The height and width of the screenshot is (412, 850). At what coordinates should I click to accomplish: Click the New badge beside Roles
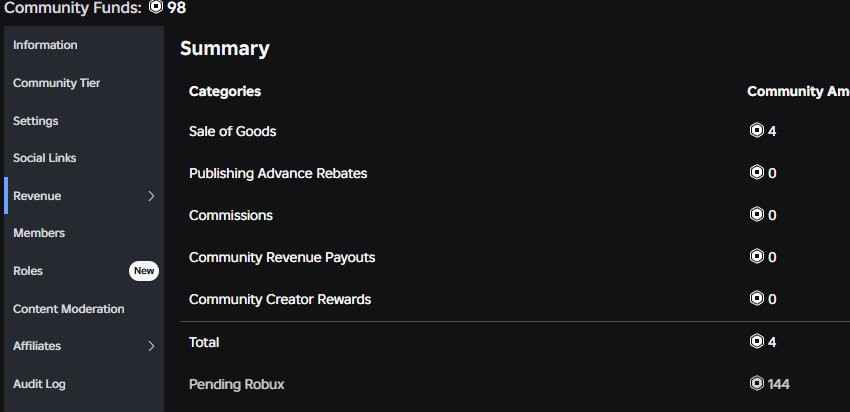coord(144,271)
